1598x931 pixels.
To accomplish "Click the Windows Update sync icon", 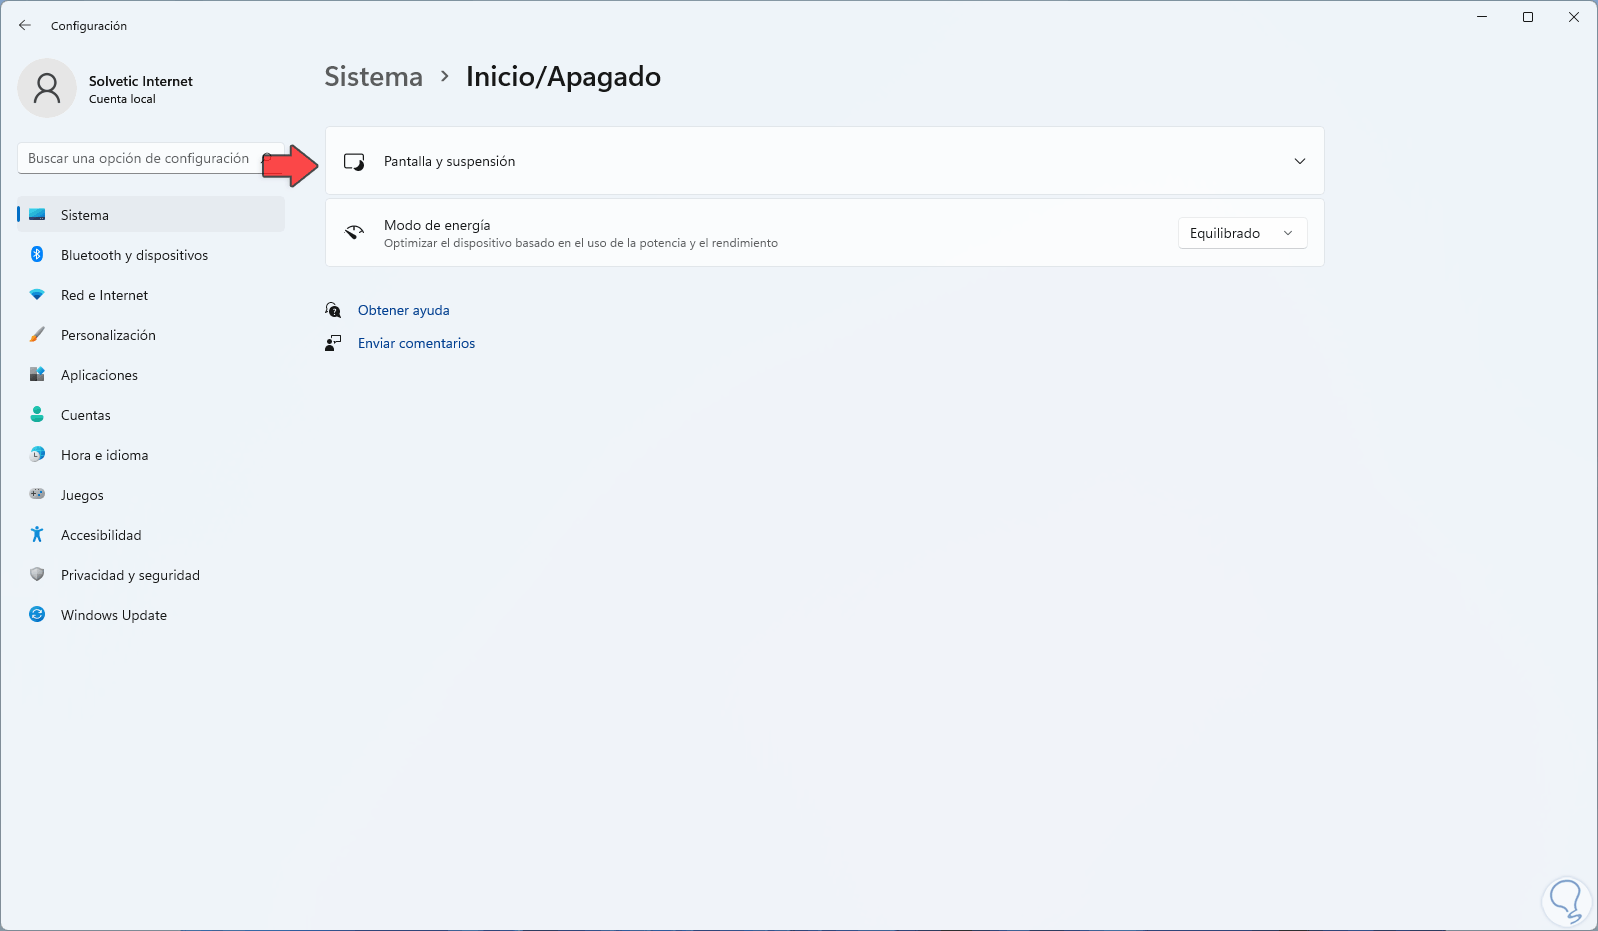I will 37,615.
